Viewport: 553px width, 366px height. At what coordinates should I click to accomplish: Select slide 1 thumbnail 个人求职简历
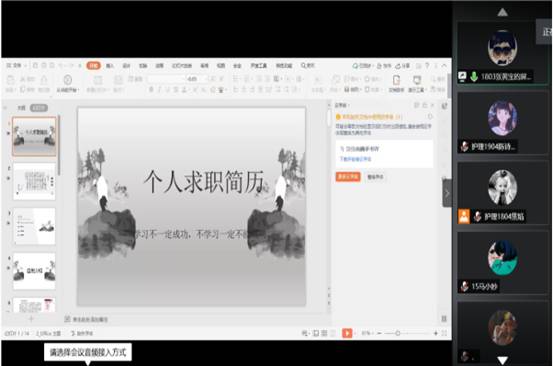pos(34,136)
